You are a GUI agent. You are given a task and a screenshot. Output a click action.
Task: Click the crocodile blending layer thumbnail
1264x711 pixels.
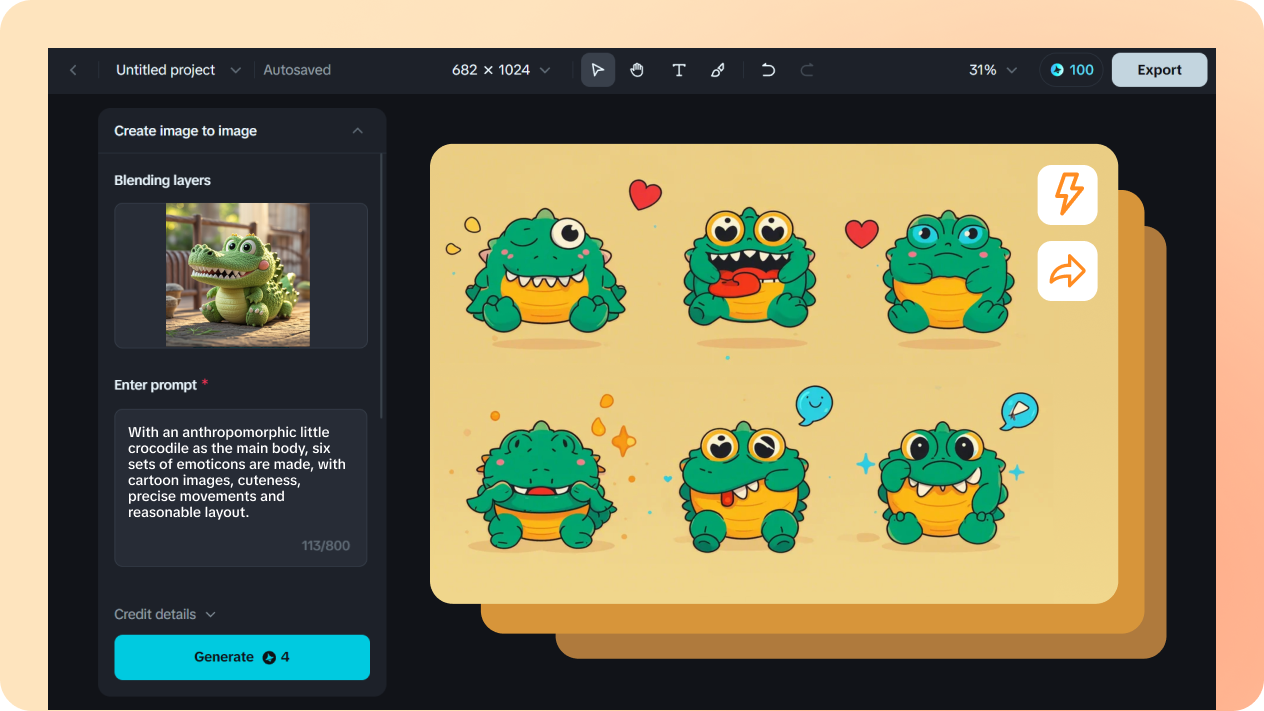[x=238, y=275]
